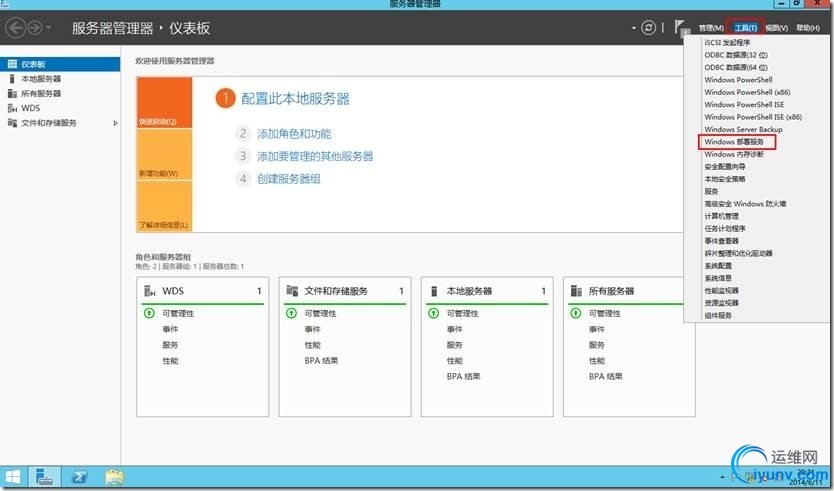This screenshot has width=834, height=491.
Task: Choose 事件查看器 menu entry
Action: click(x=721, y=241)
